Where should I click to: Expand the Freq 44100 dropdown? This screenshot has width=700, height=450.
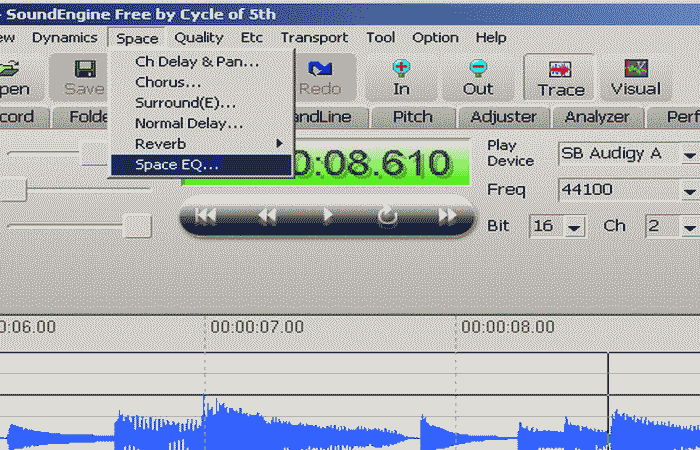click(689, 191)
